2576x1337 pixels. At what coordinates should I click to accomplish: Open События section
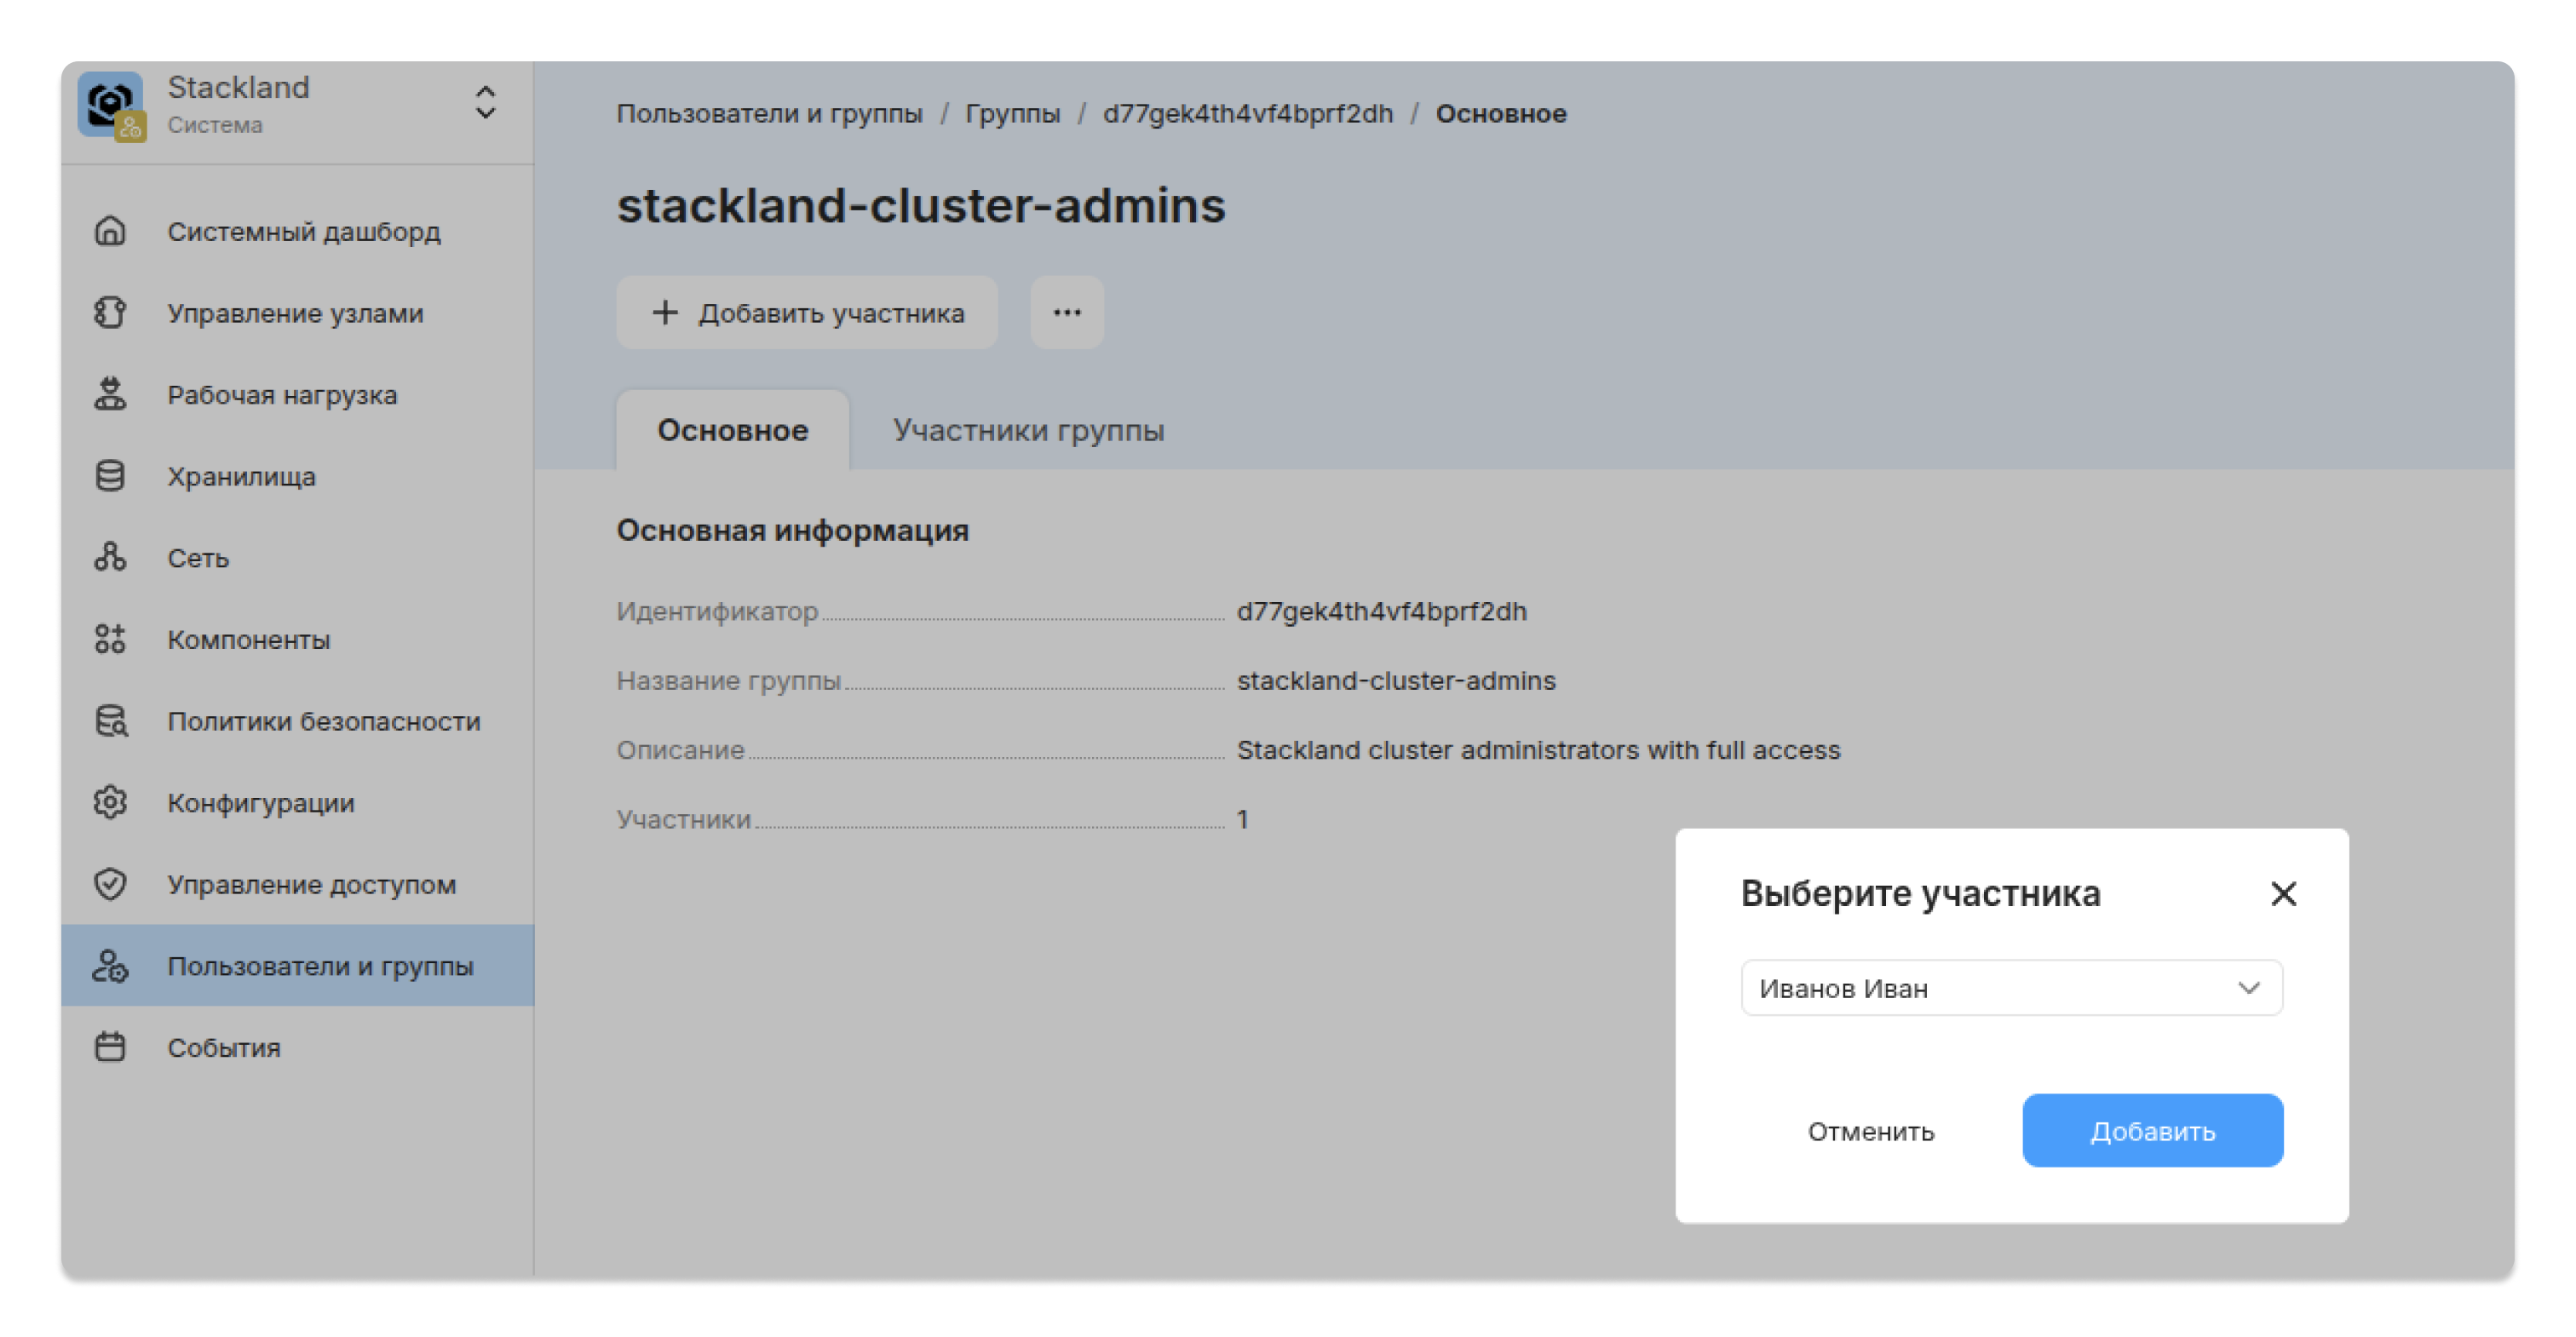tap(297, 1047)
